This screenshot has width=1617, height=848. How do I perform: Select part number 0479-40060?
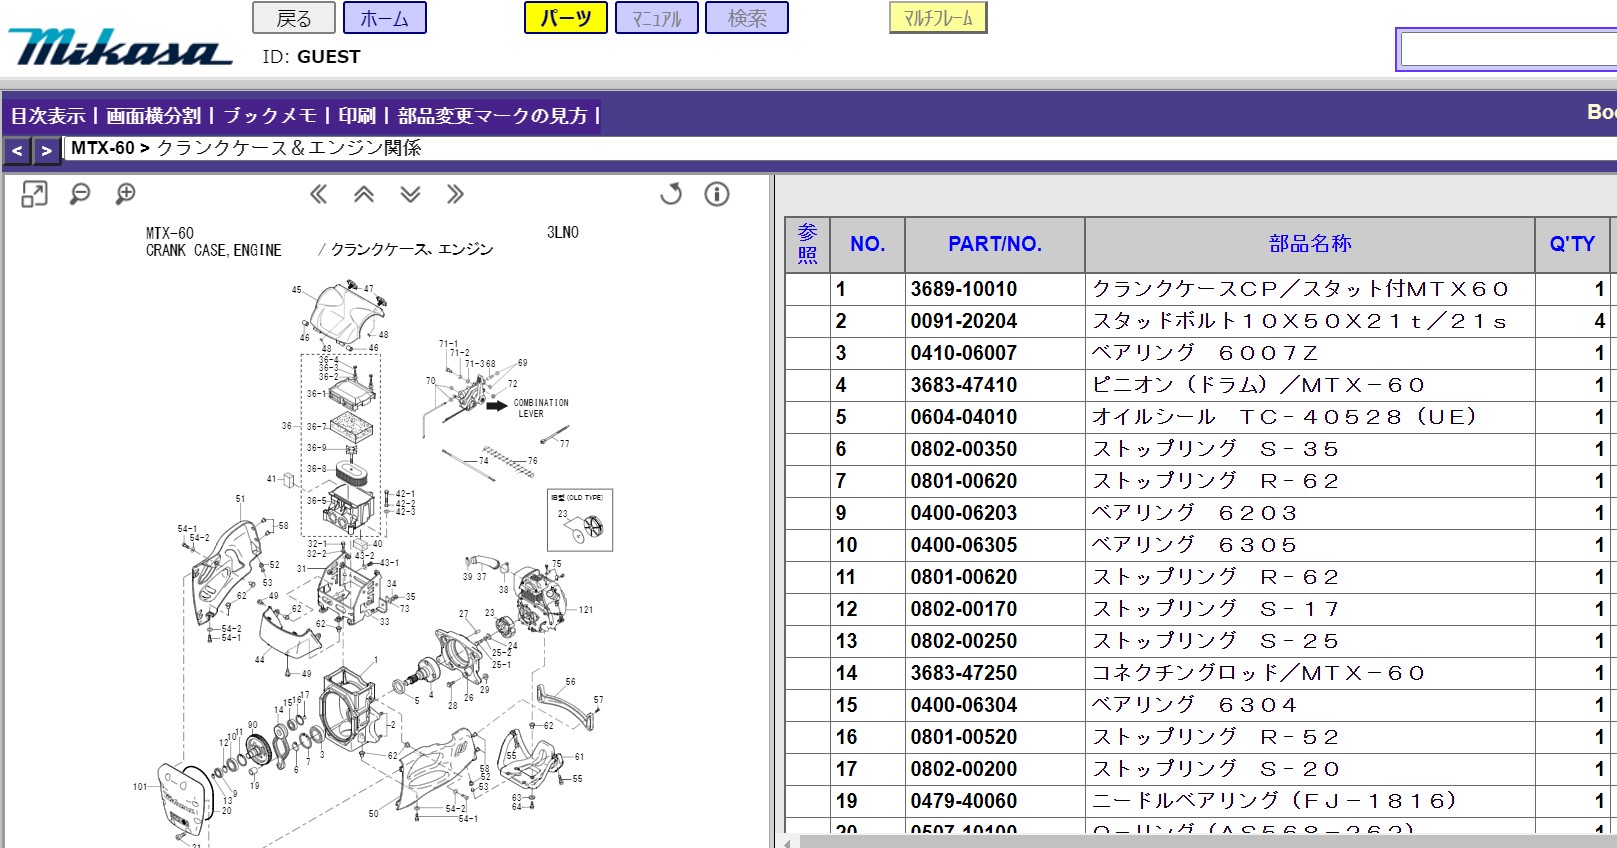[964, 801]
